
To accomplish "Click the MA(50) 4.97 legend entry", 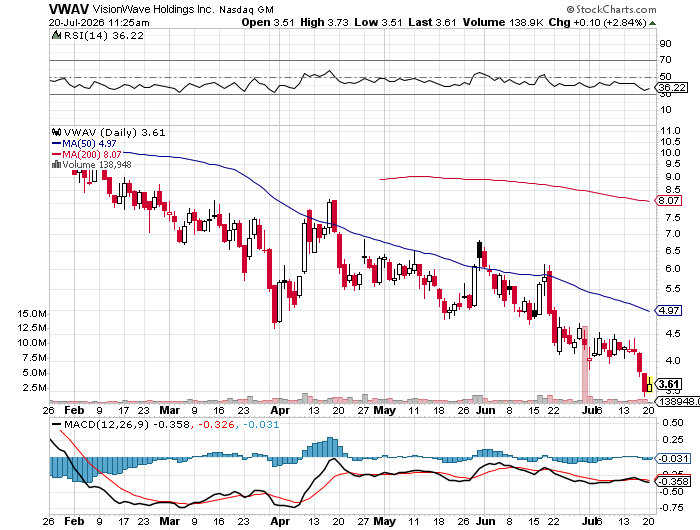I will (x=84, y=143).
